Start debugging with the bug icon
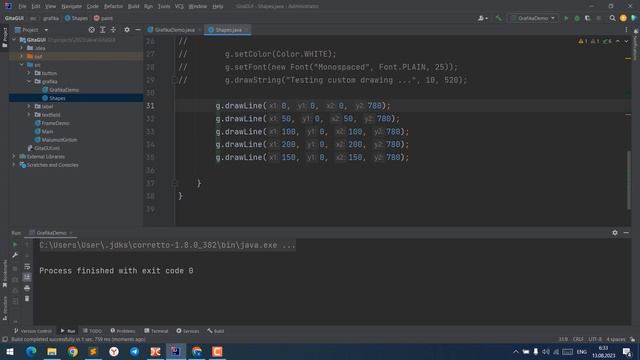640x360 pixels. pos(577,18)
